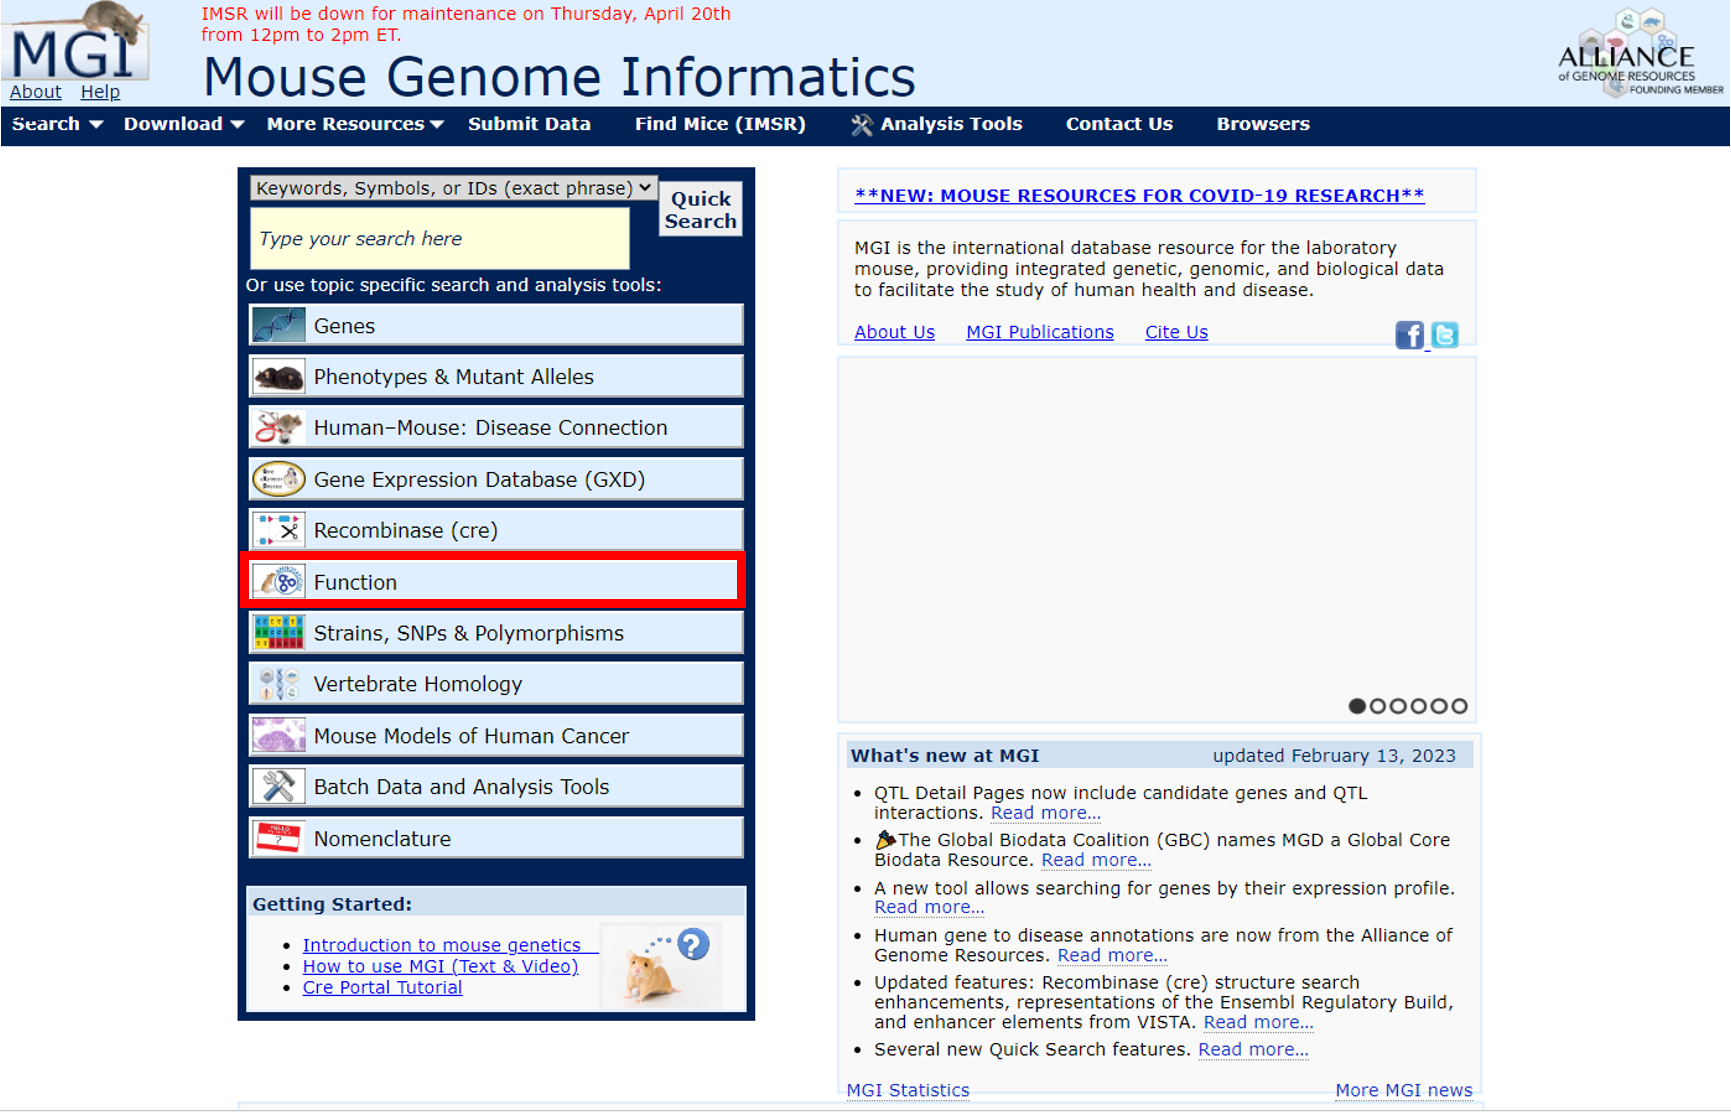
Task: Open Find Mice (IMSR) menu item
Action: (x=720, y=124)
